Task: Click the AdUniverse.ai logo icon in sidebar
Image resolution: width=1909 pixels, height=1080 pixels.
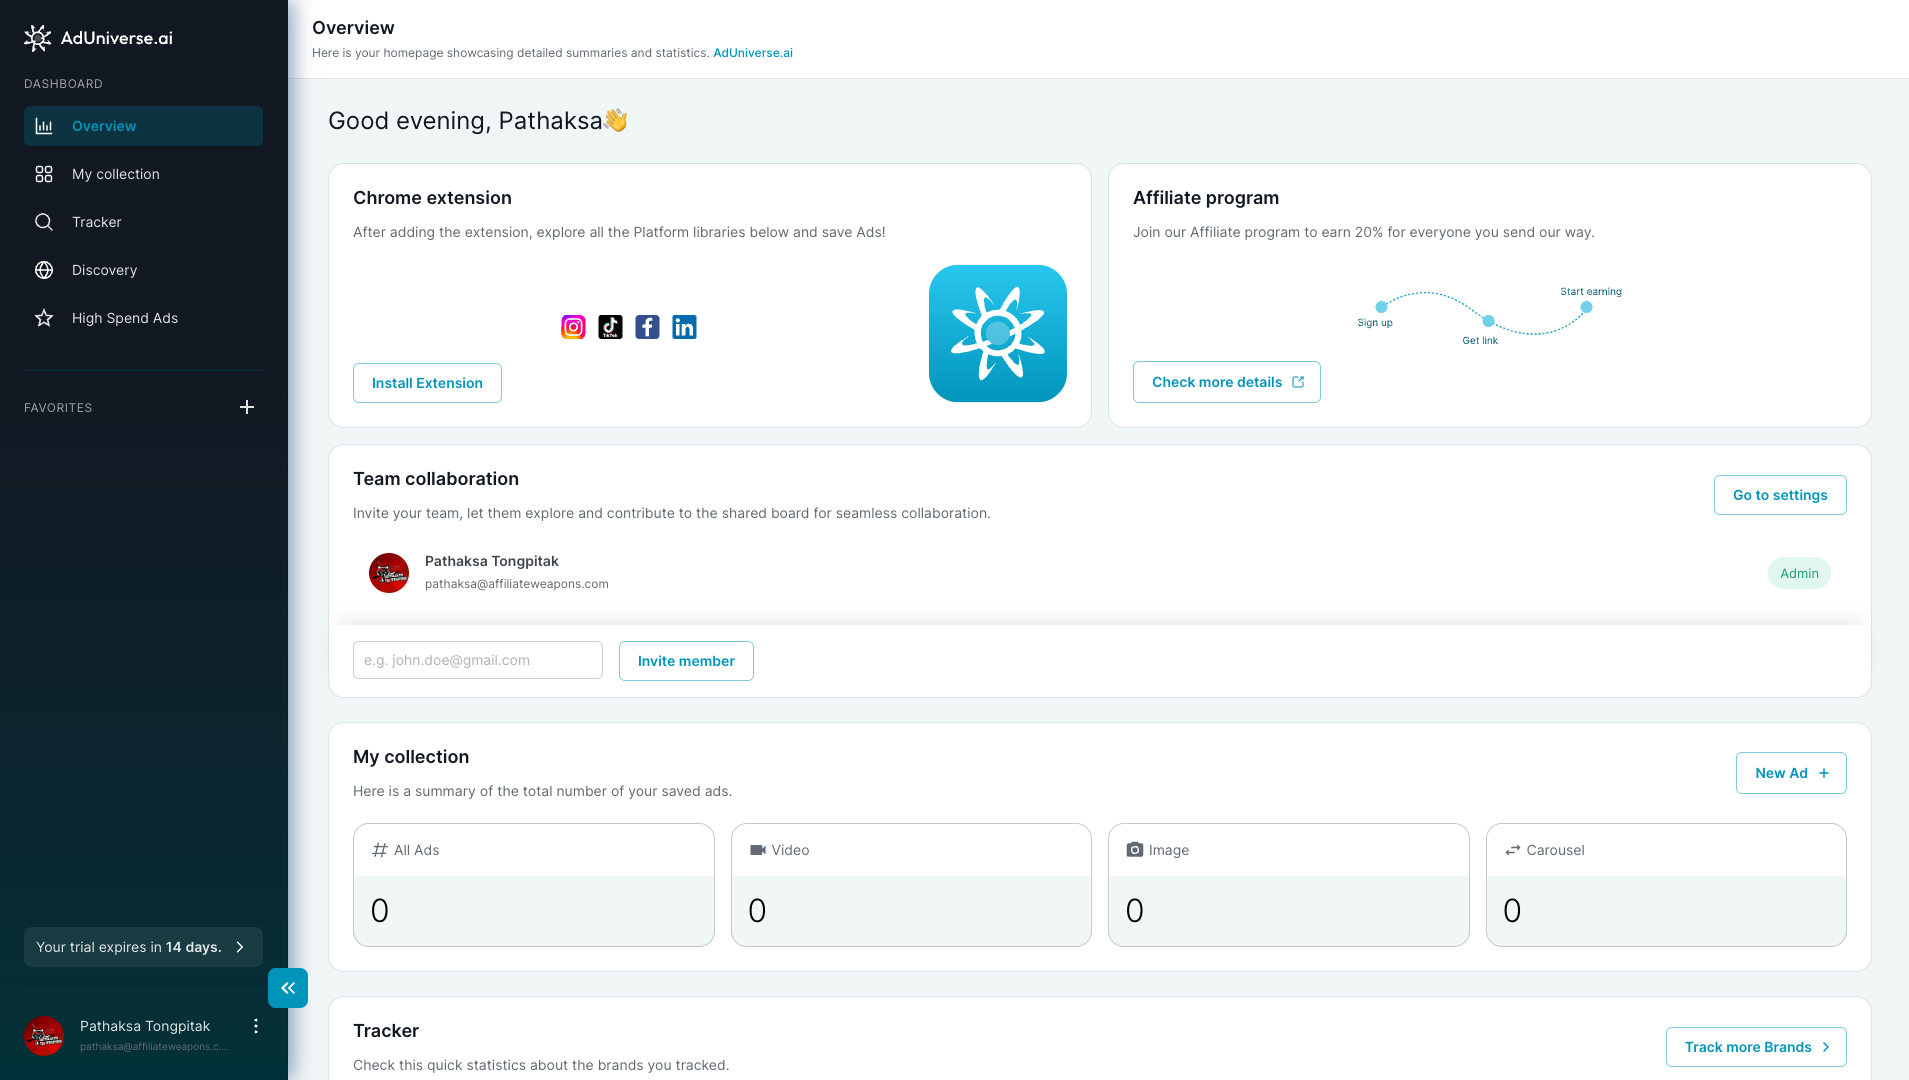Action: pos(37,38)
